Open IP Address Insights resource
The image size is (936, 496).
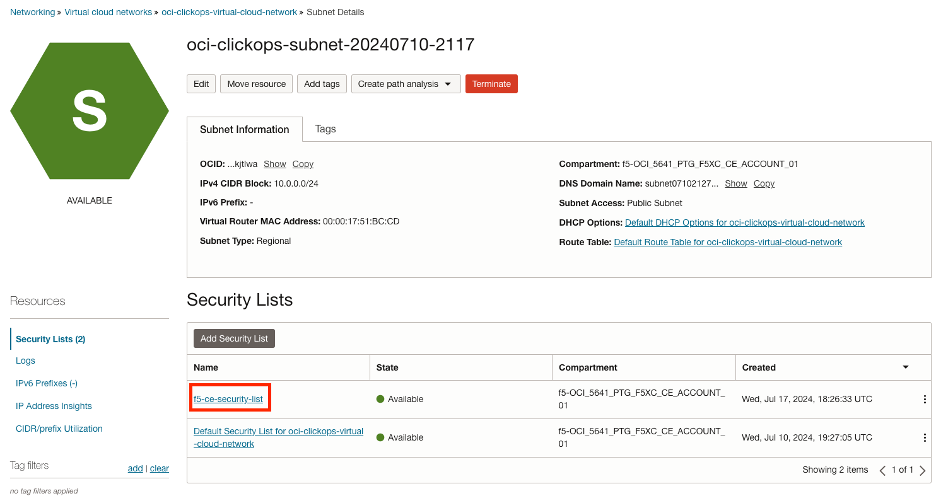coord(54,406)
